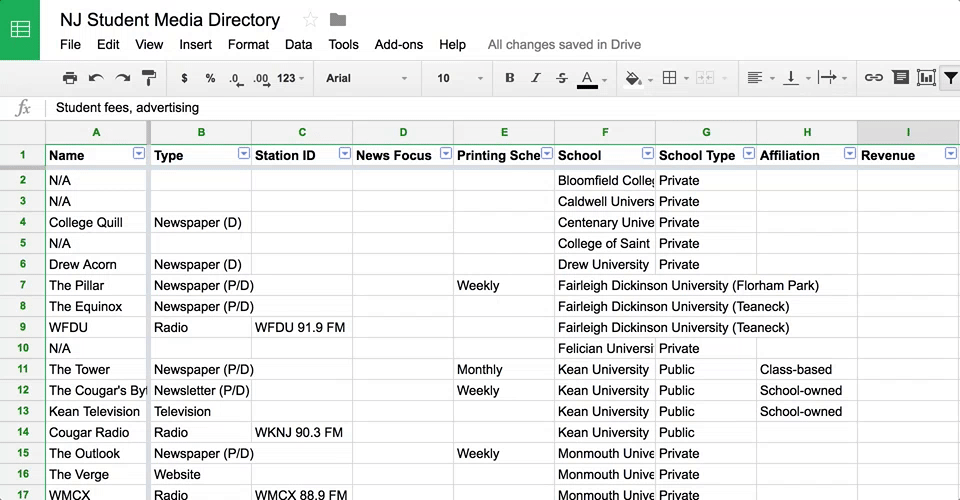Screen dimensions: 960x500
Task: Select the Monthly printing schedule cell
Action: tap(504, 370)
